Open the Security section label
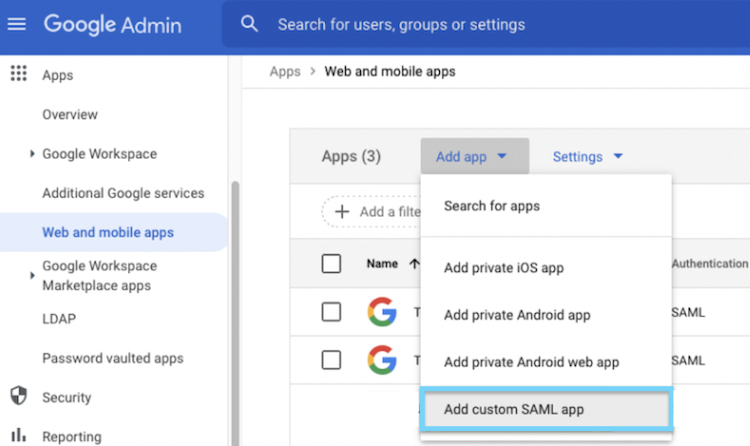Image resolution: width=750 pixels, height=446 pixels. coord(66,397)
